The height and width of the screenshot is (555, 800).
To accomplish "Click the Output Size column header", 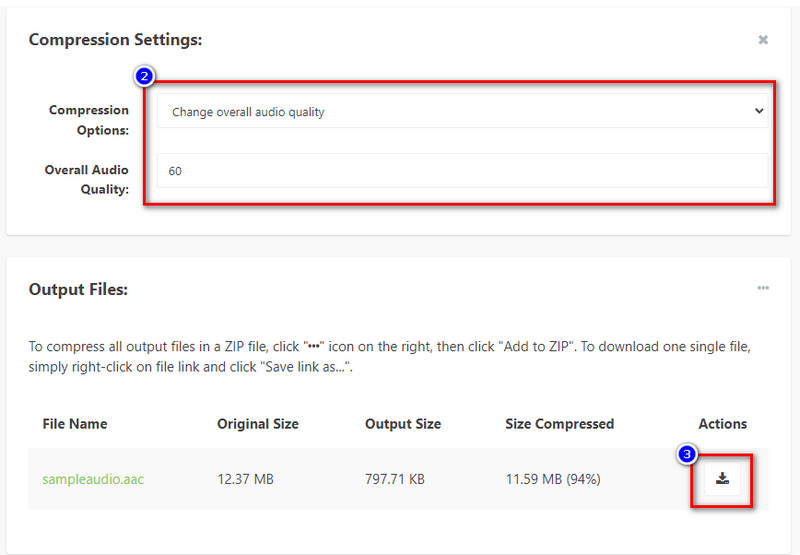I will [x=403, y=424].
